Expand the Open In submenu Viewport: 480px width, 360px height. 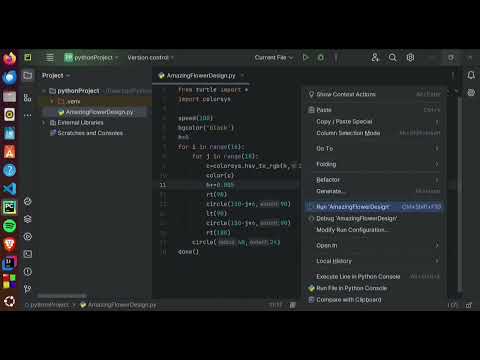(x=375, y=245)
